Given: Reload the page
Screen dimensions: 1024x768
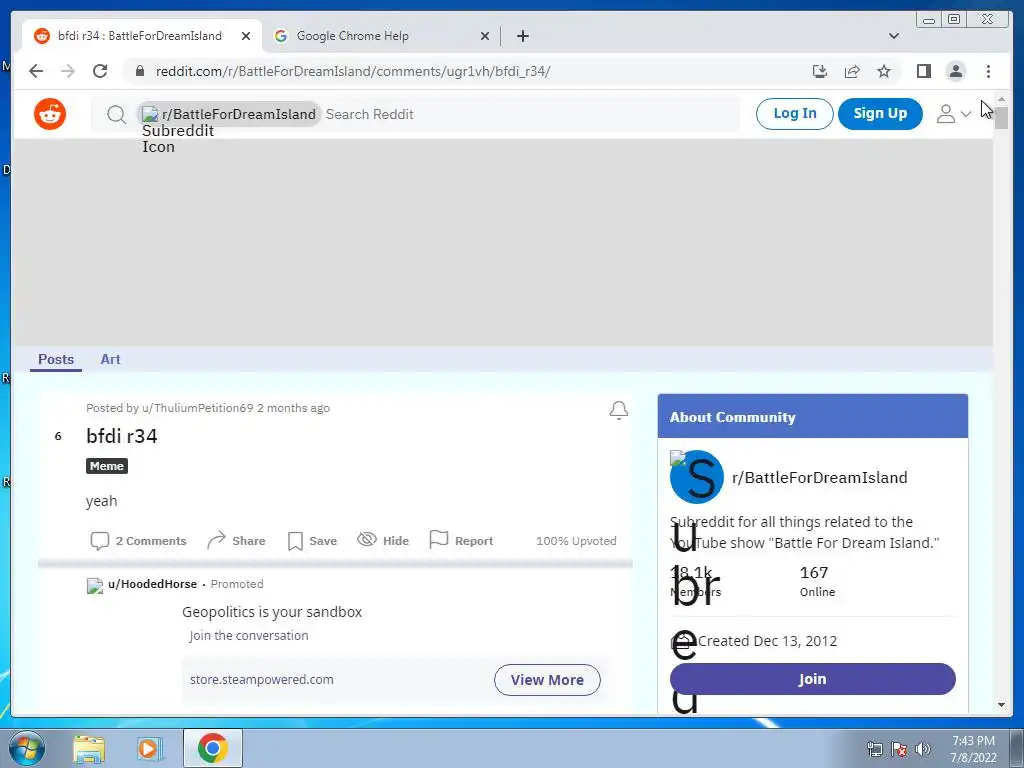Looking at the screenshot, I should pyautogui.click(x=100, y=71).
